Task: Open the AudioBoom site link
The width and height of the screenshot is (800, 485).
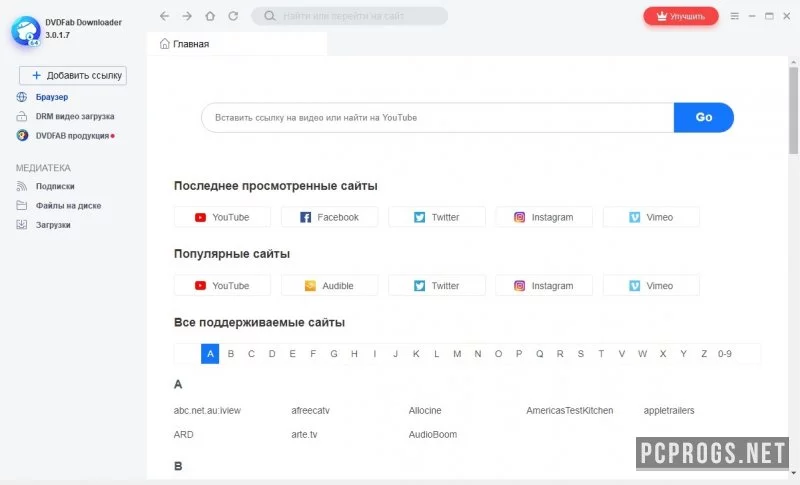Action: [433, 435]
